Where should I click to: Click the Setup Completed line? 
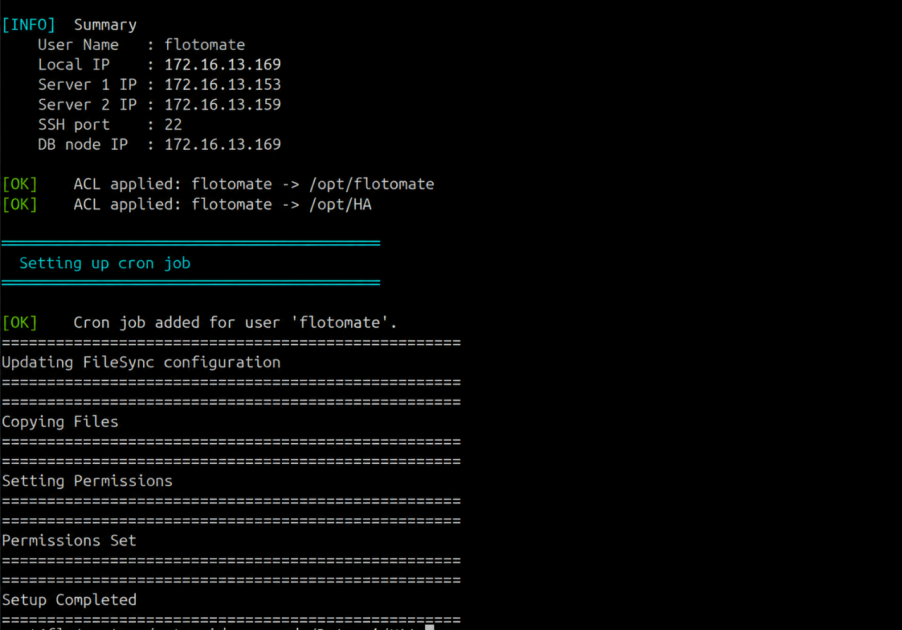[69, 600]
